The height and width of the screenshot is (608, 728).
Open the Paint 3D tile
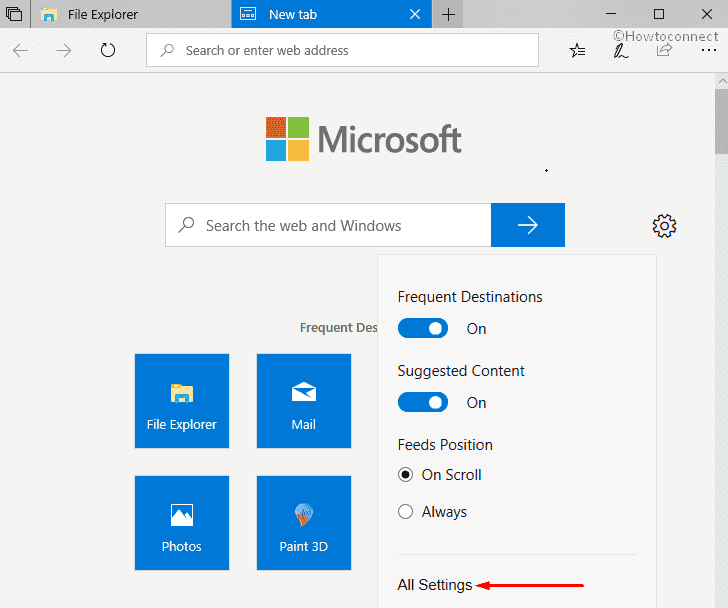pos(304,523)
